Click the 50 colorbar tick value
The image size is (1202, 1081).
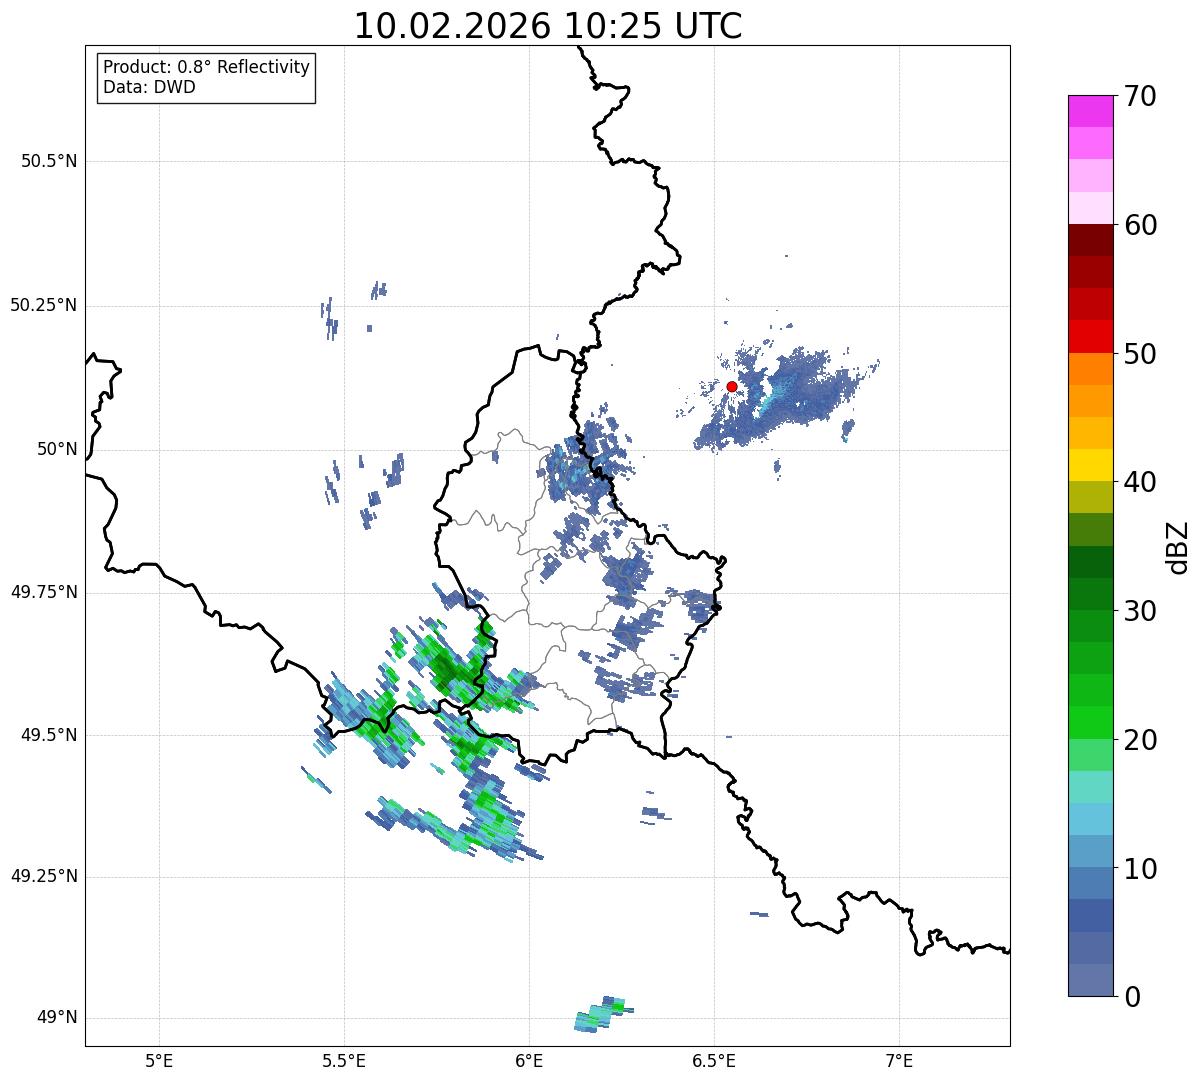pos(1140,354)
